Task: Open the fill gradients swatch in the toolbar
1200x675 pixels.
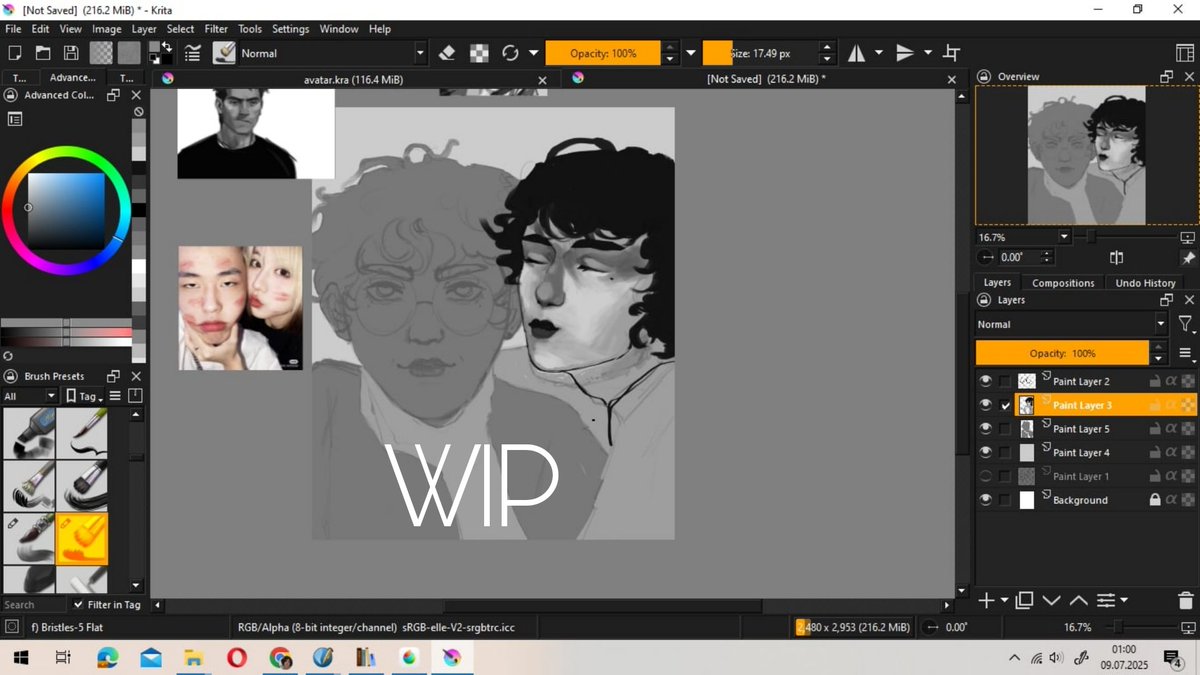Action: pyautogui.click(x=101, y=53)
